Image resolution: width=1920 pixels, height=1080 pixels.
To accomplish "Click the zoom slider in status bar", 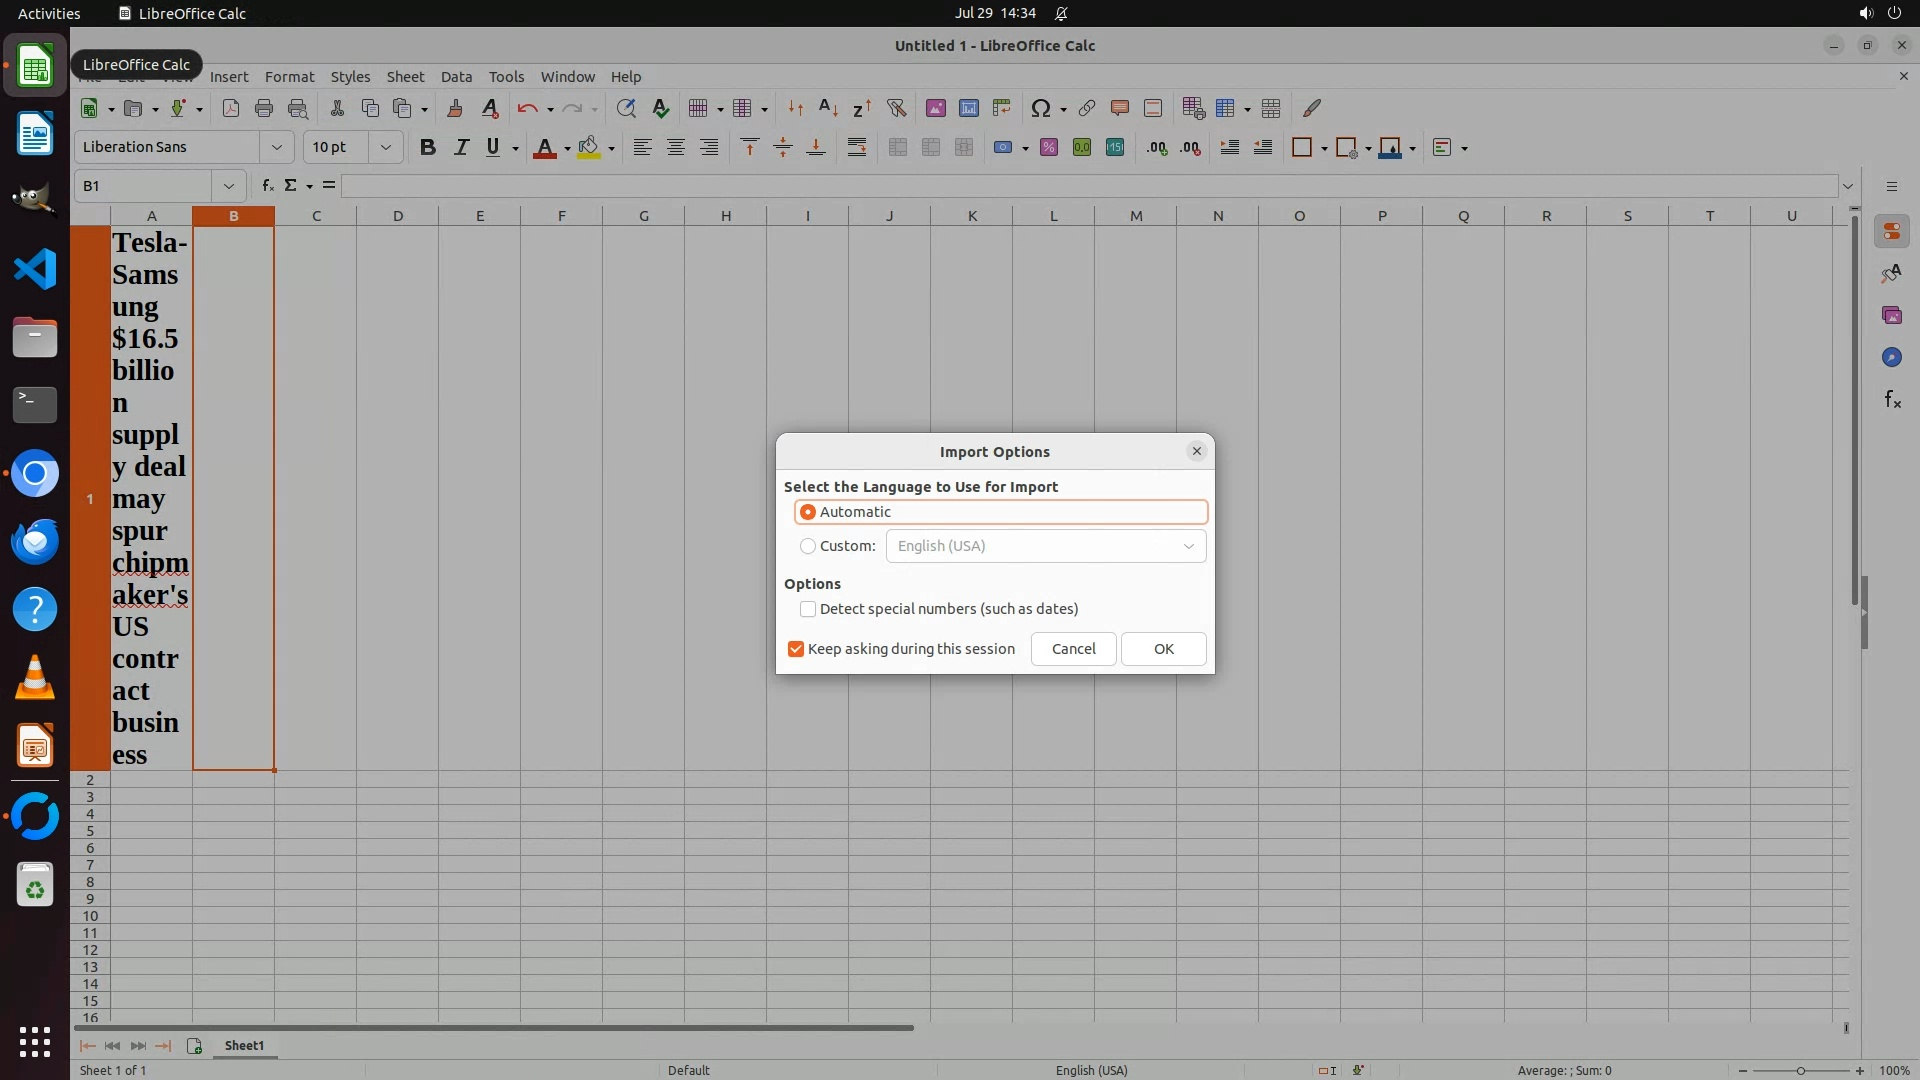I will coord(1800,1070).
